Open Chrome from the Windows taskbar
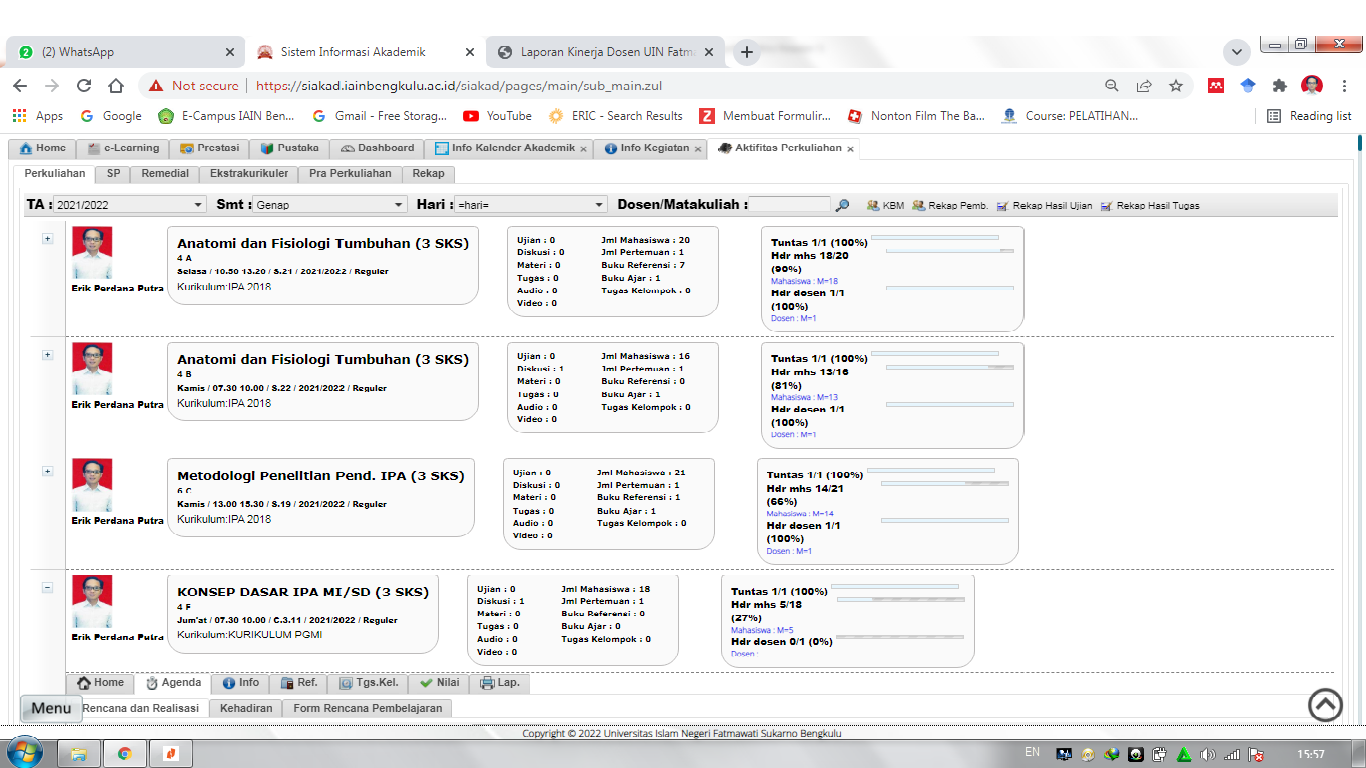This screenshot has width=1366, height=768. [x=124, y=753]
